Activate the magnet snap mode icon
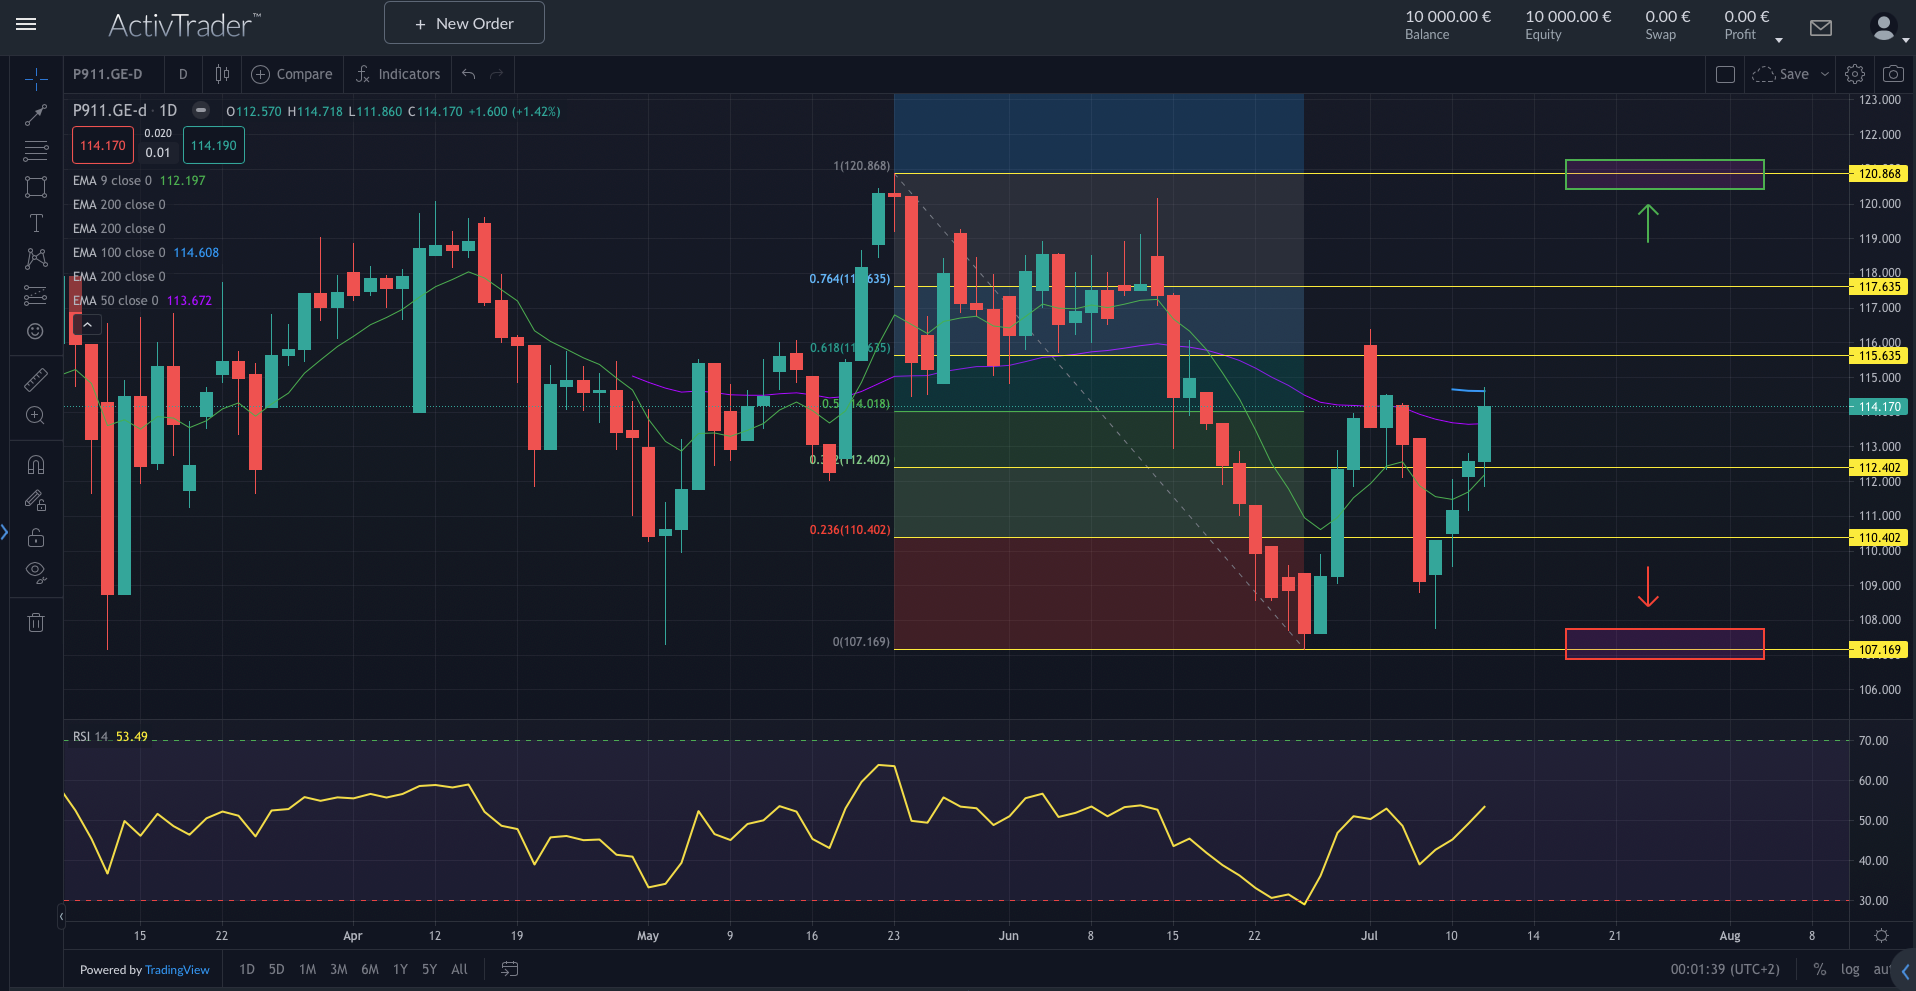 36,465
